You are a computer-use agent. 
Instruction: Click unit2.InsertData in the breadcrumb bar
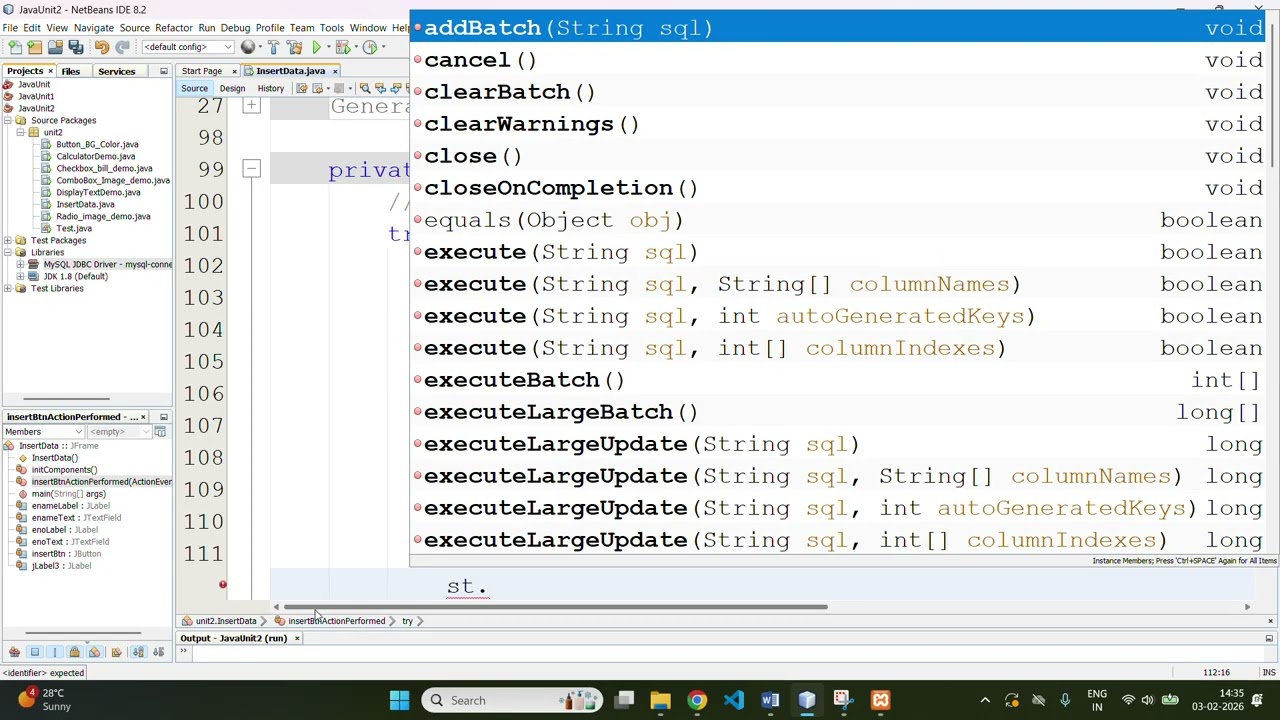(226, 621)
